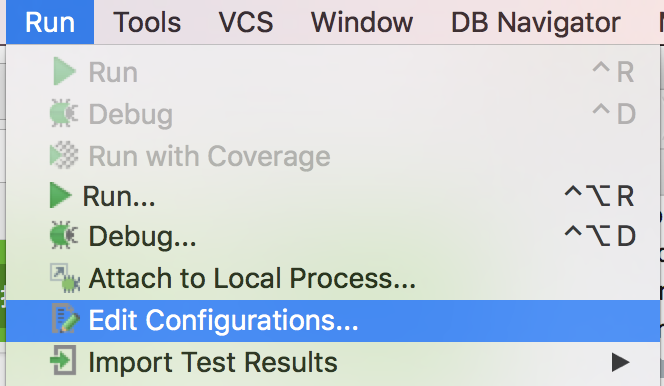The width and height of the screenshot is (664, 386).
Task: Click the Run with Coverage shield icon
Action: point(64,155)
